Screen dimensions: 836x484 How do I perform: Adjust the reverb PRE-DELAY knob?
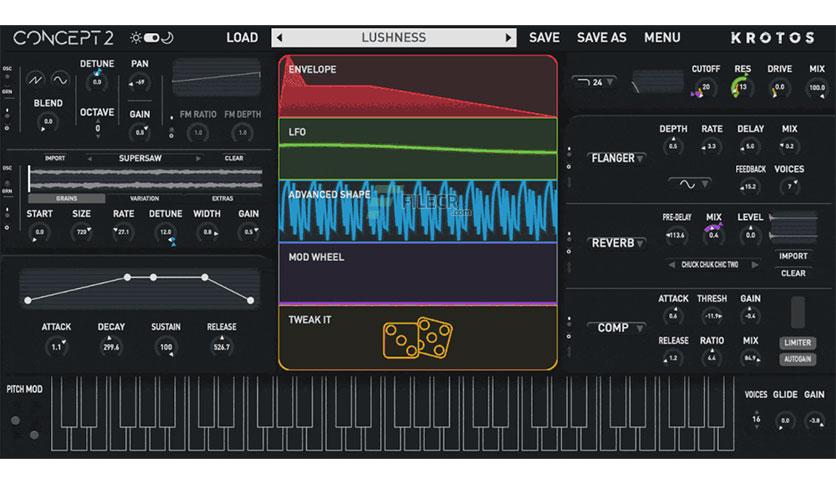676,235
